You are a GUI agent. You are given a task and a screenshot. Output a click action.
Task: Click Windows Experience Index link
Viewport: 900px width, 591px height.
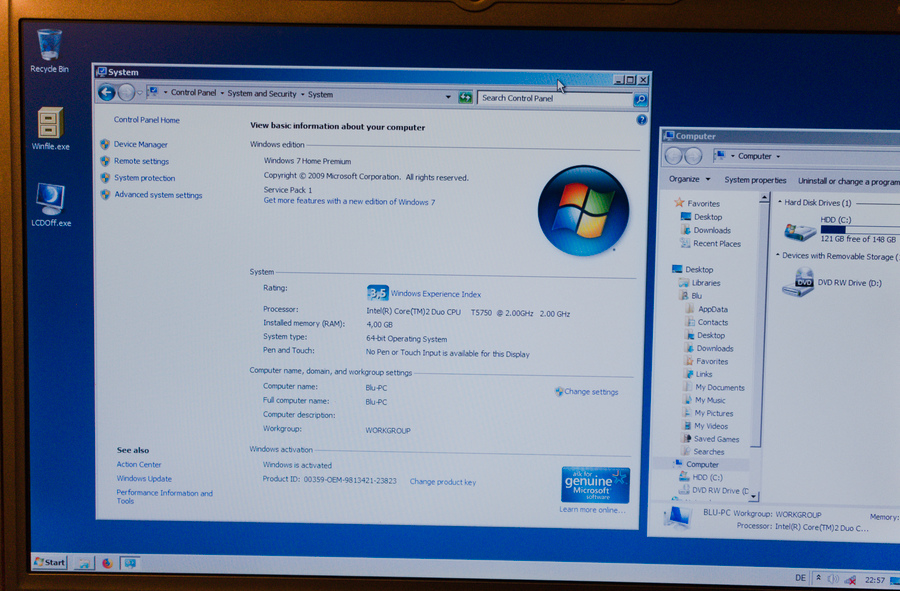click(436, 294)
